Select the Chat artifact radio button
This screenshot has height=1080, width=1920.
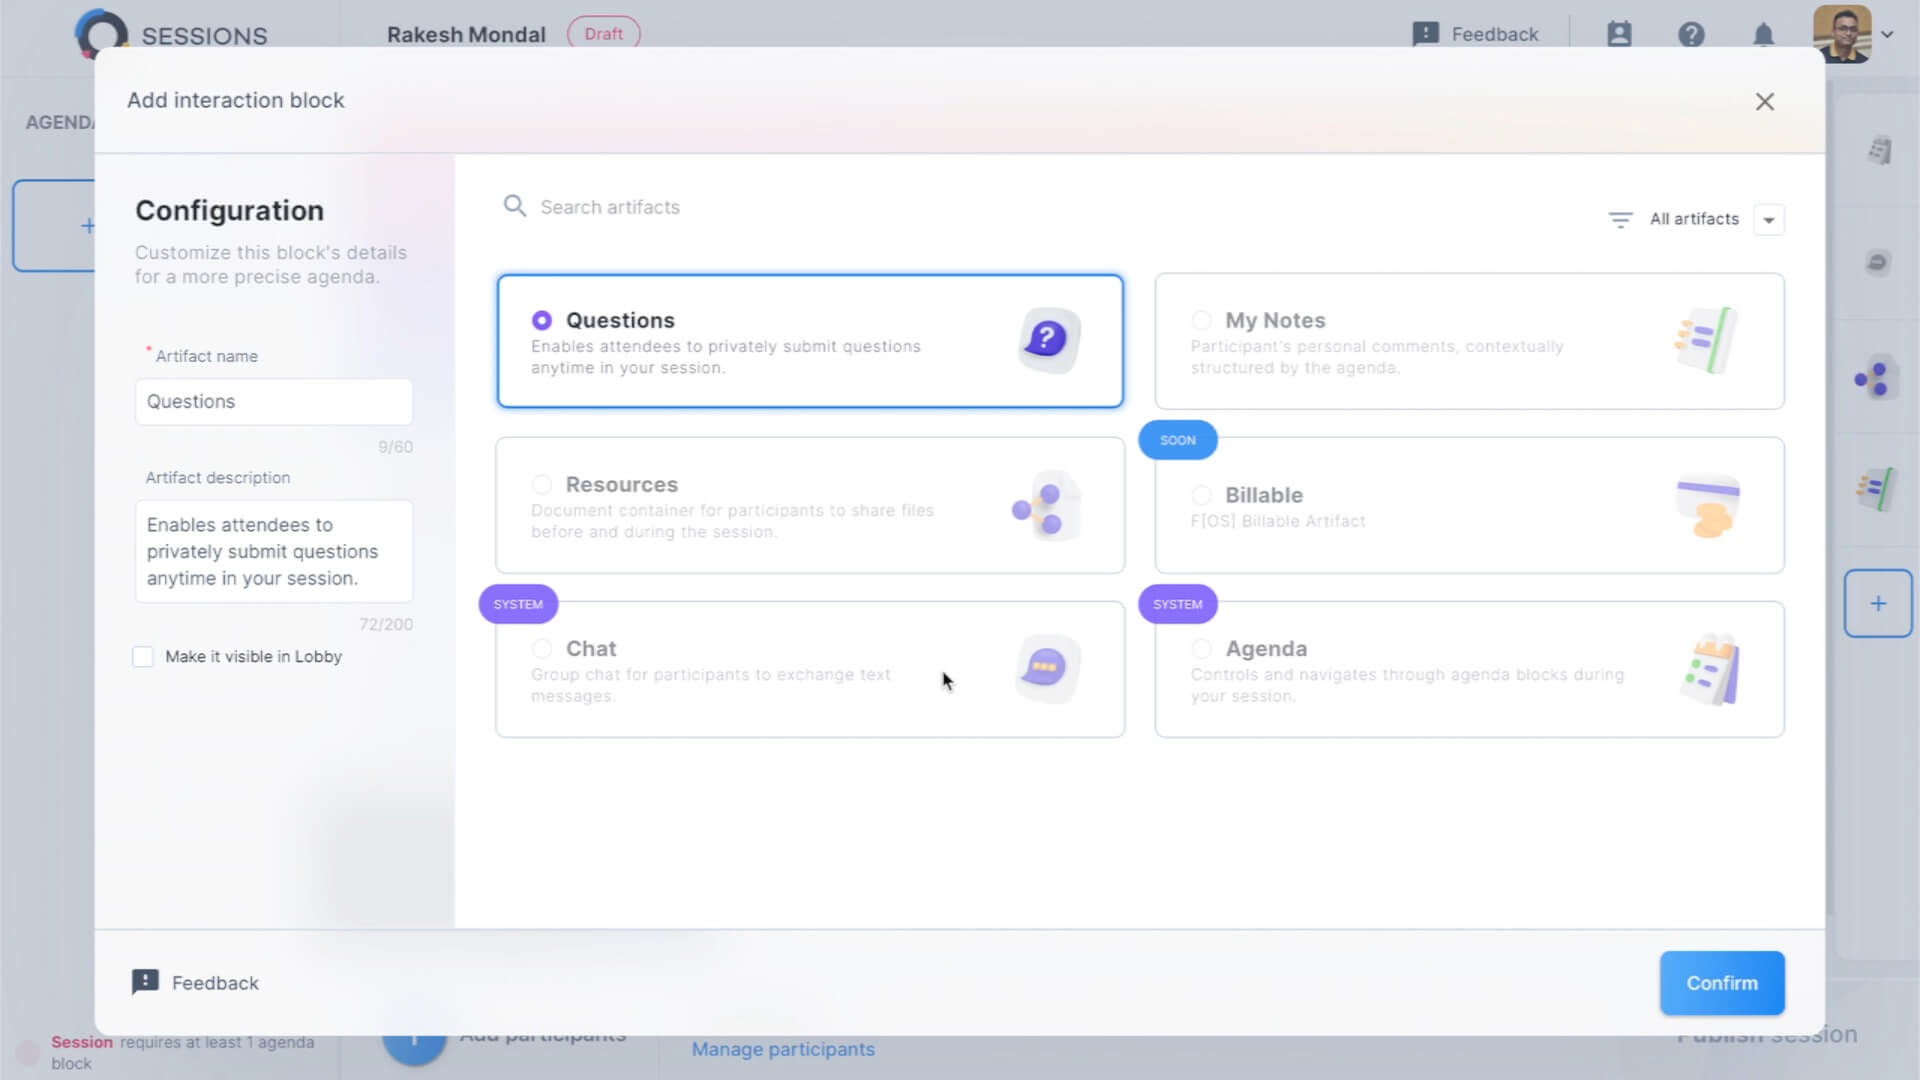pyautogui.click(x=542, y=648)
